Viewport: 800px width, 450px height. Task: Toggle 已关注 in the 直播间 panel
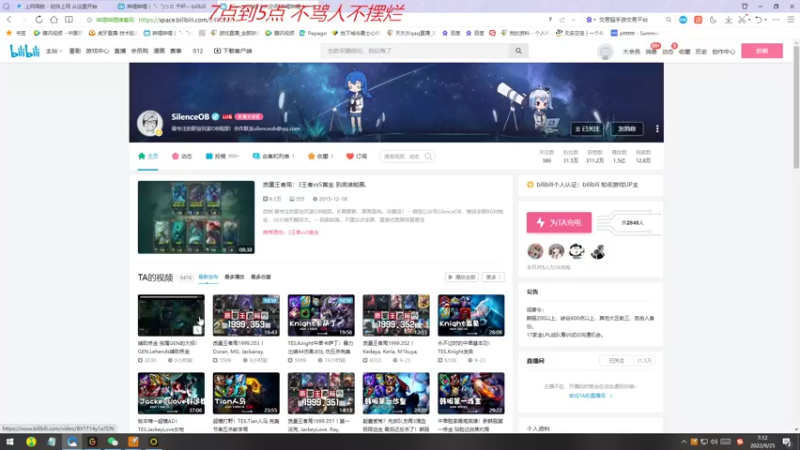pos(616,361)
